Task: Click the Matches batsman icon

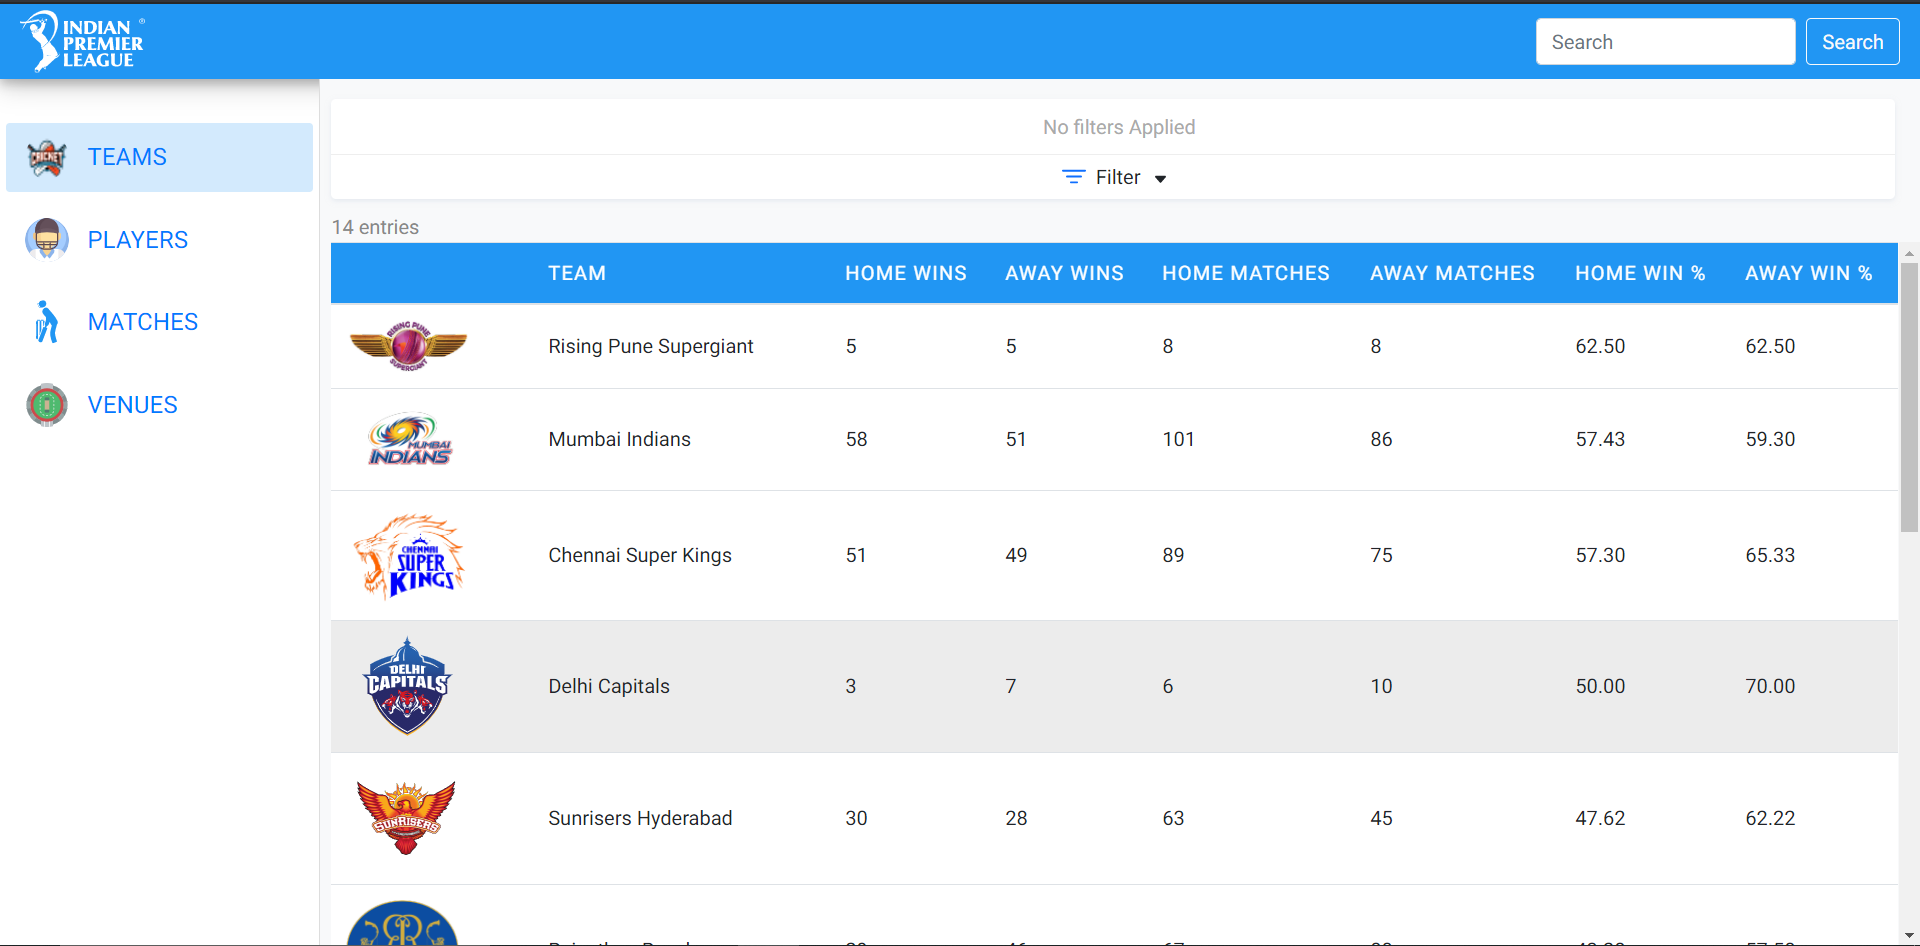Action: pyautogui.click(x=46, y=322)
